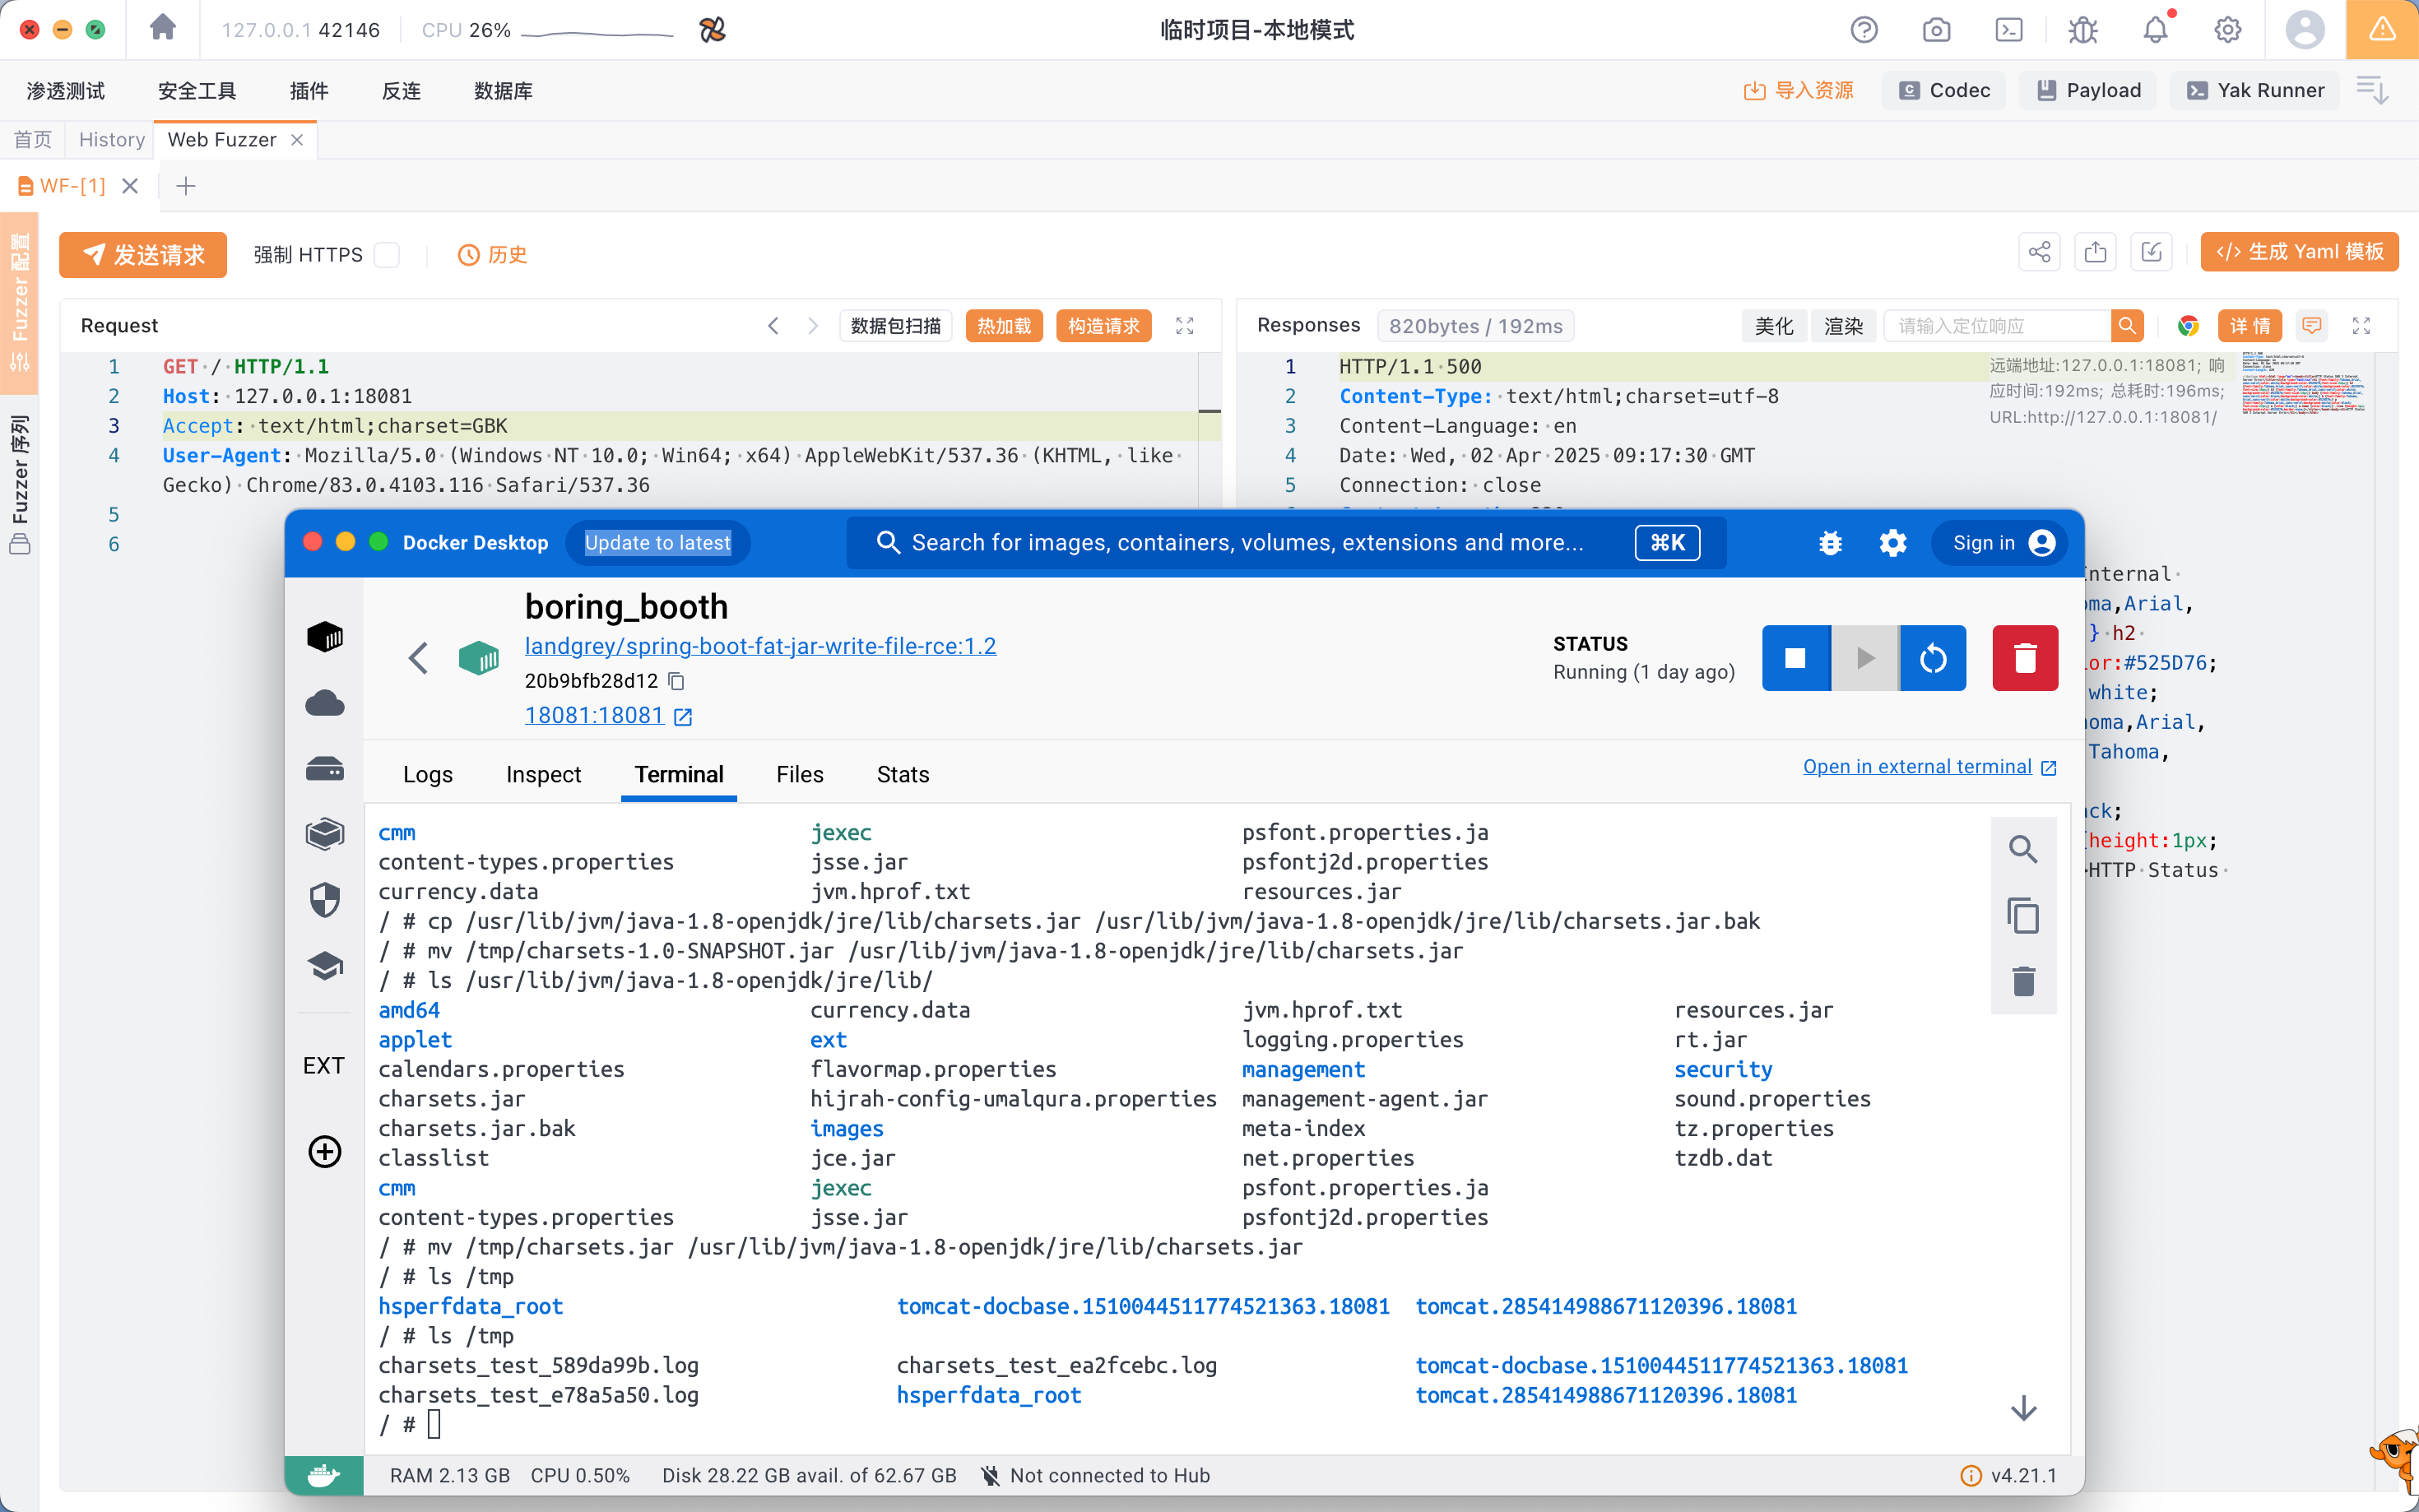Toggle 渲染 render response option
This screenshot has width=2419, height=1512.
(1843, 326)
